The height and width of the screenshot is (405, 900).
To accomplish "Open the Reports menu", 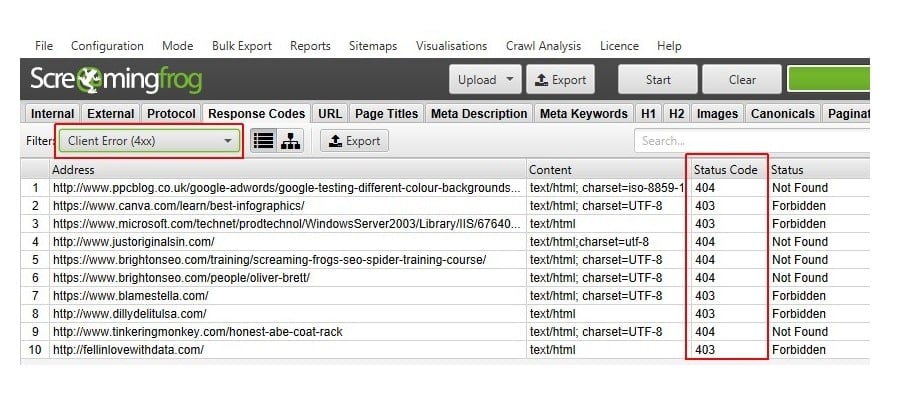I will click(310, 46).
